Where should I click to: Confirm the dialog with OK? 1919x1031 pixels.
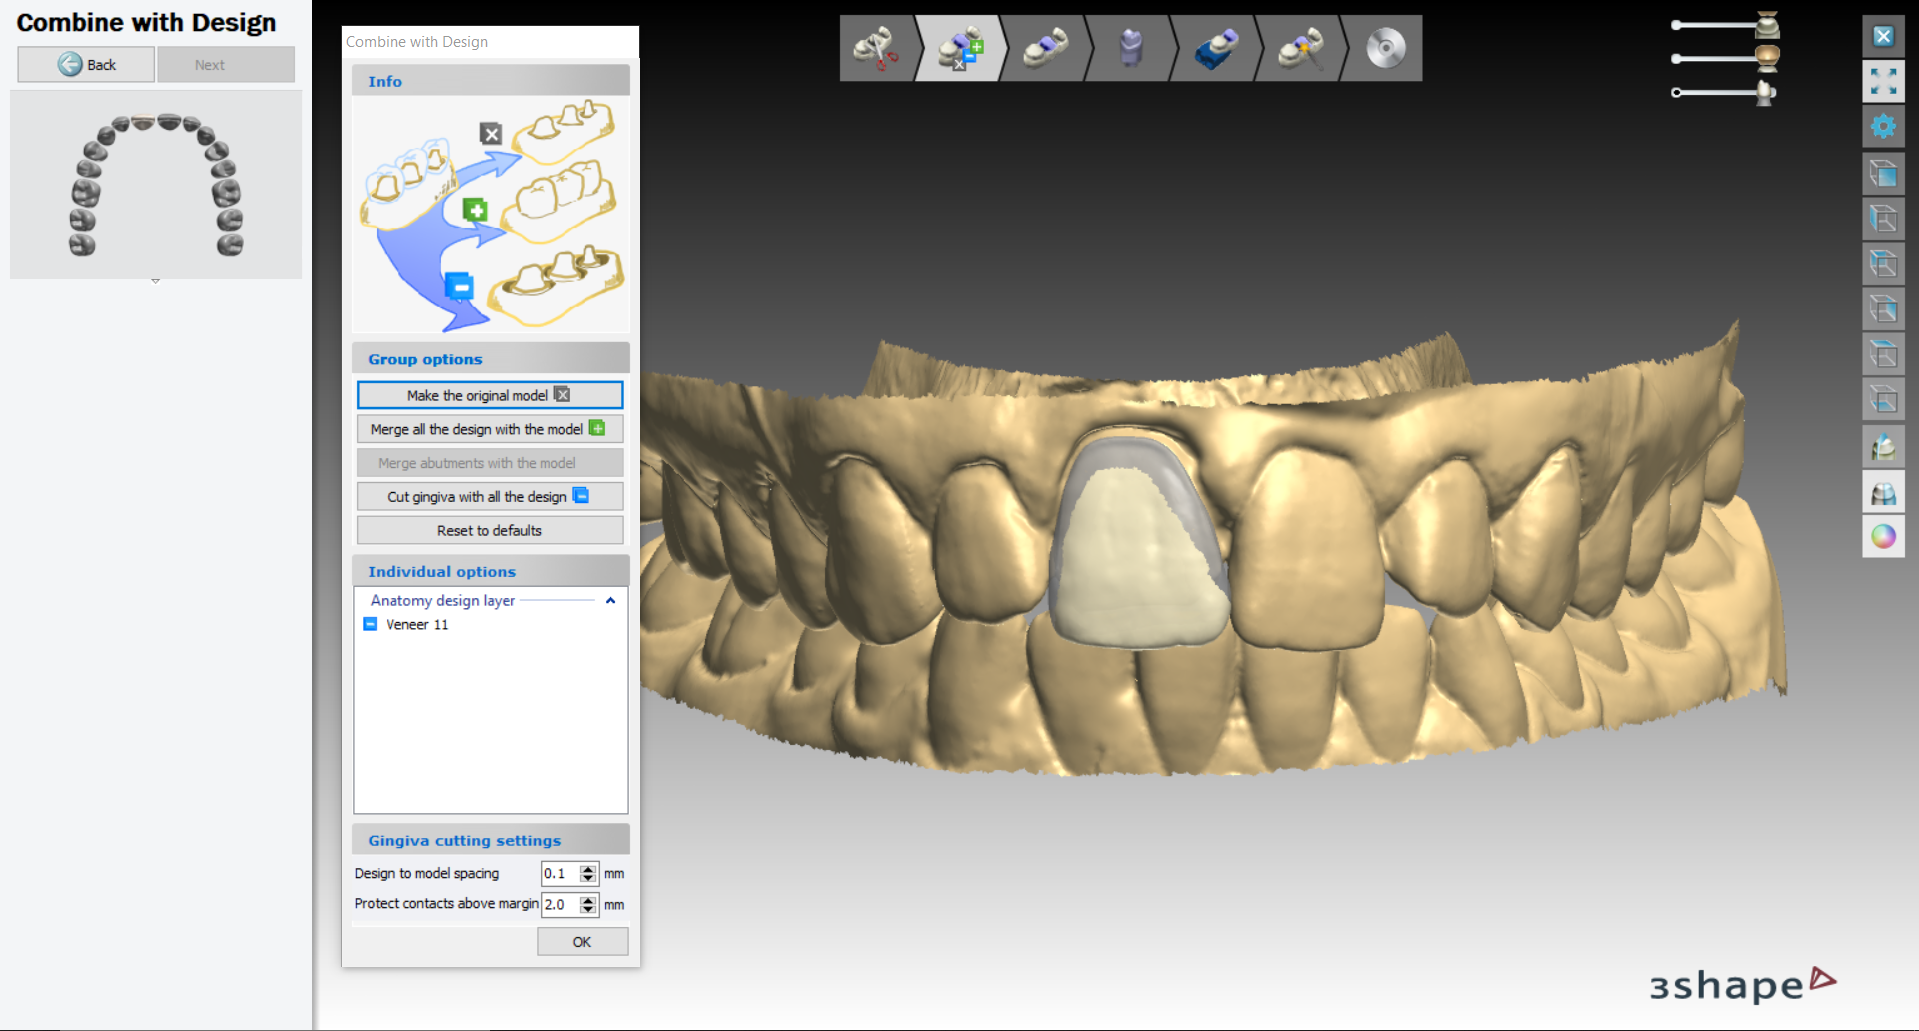coord(582,942)
